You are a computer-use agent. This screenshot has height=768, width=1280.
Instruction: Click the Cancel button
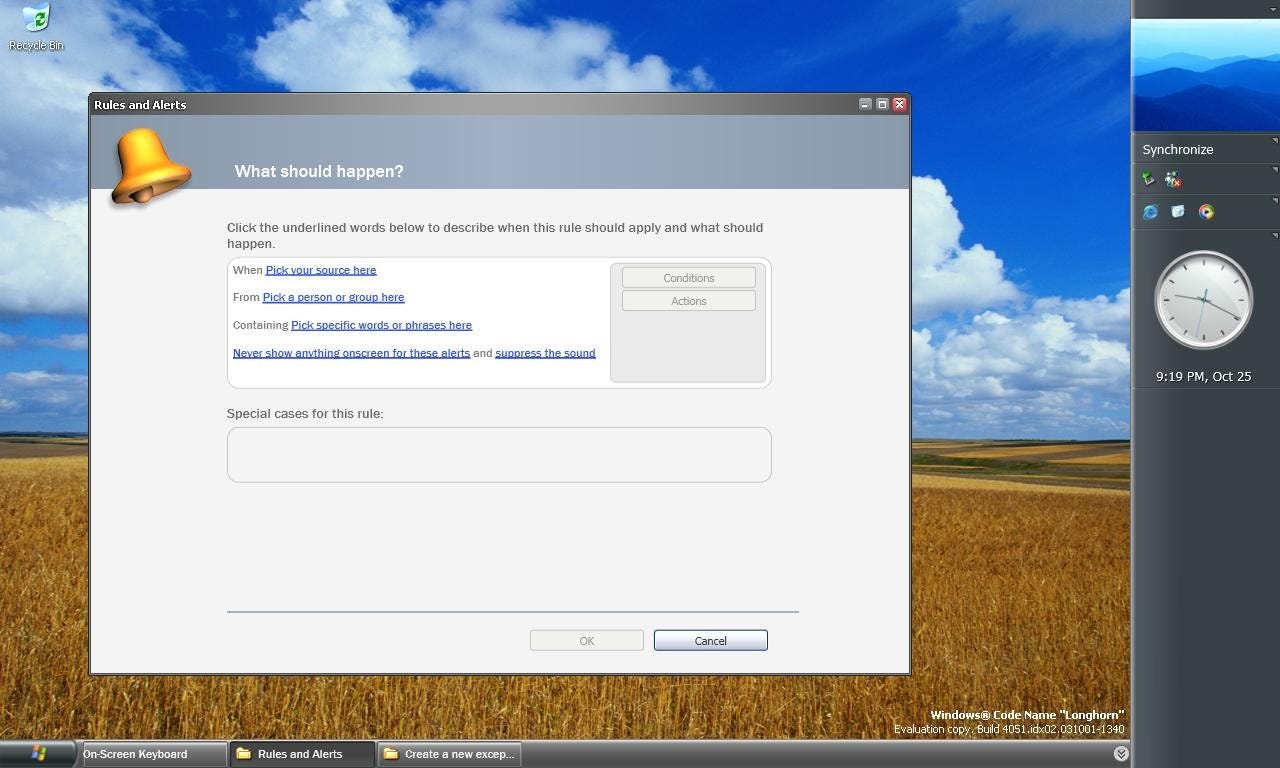click(x=711, y=641)
